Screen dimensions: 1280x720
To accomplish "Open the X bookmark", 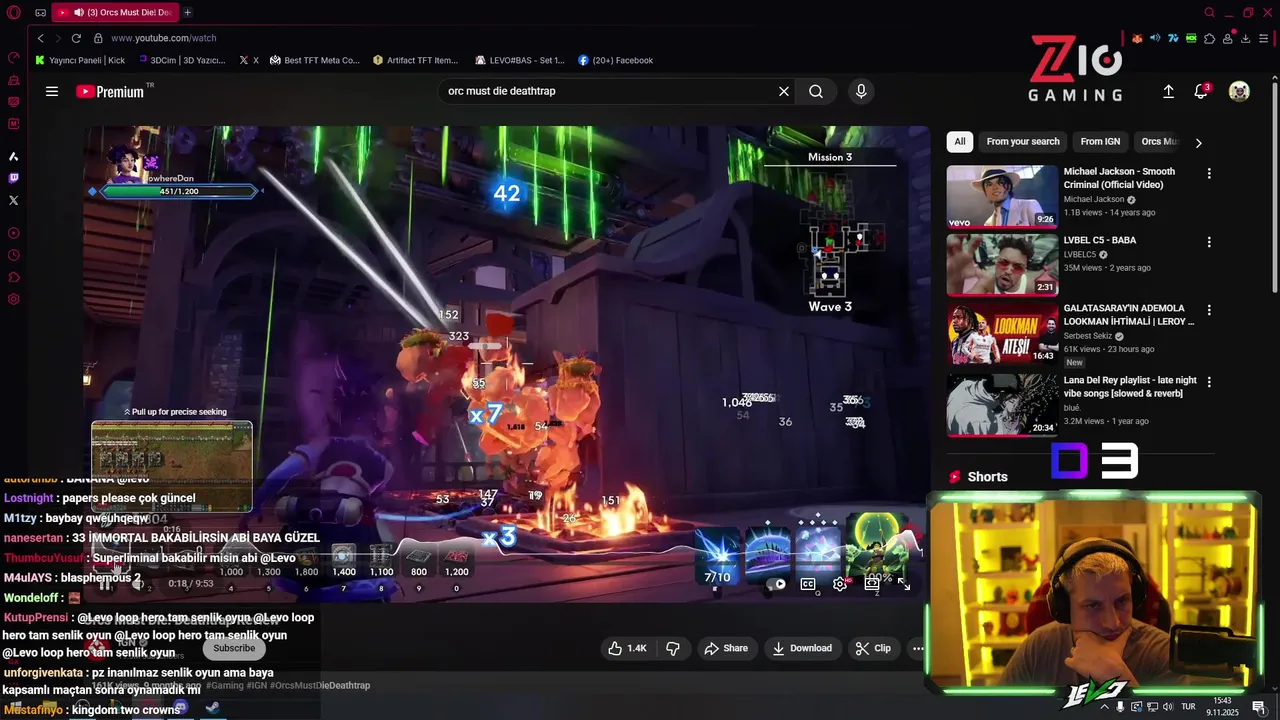I will coord(249,60).
